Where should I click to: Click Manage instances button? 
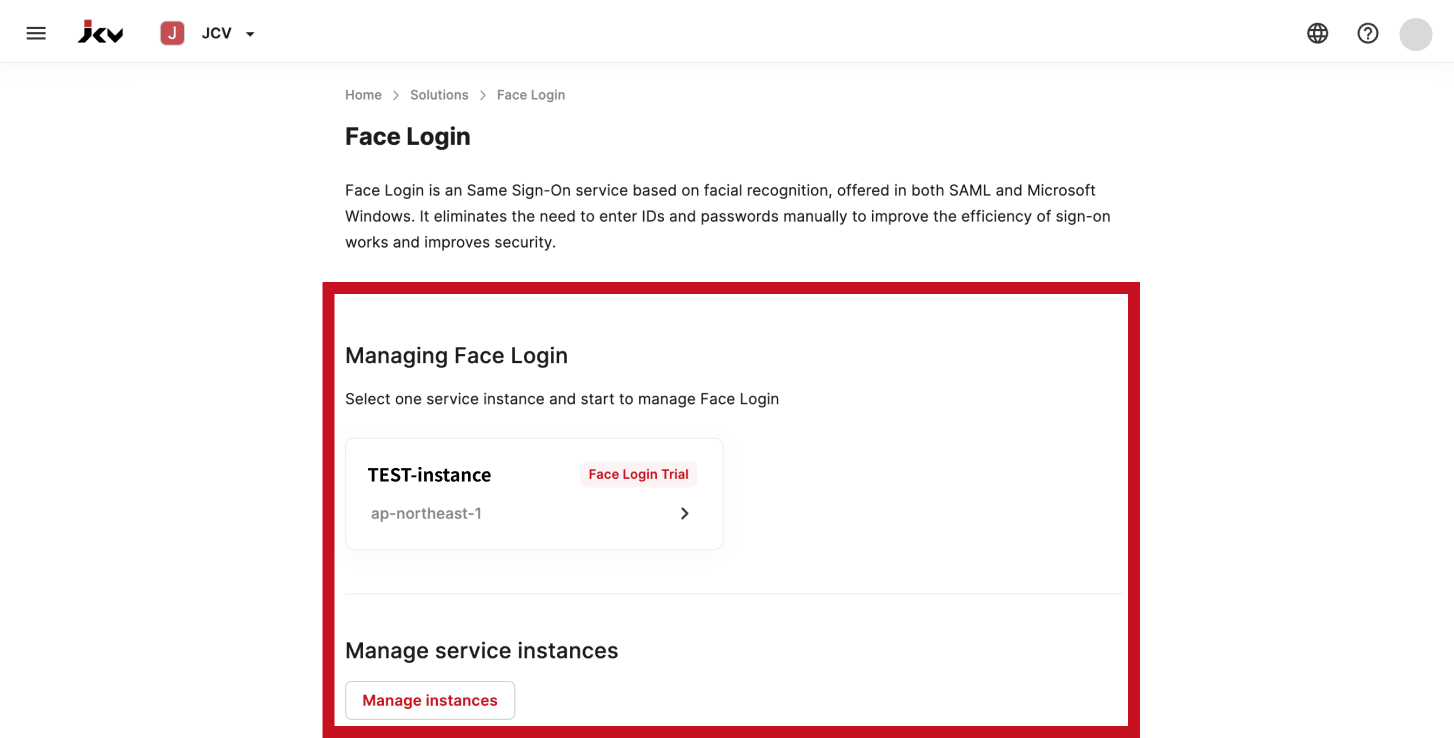click(x=430, y=700)
